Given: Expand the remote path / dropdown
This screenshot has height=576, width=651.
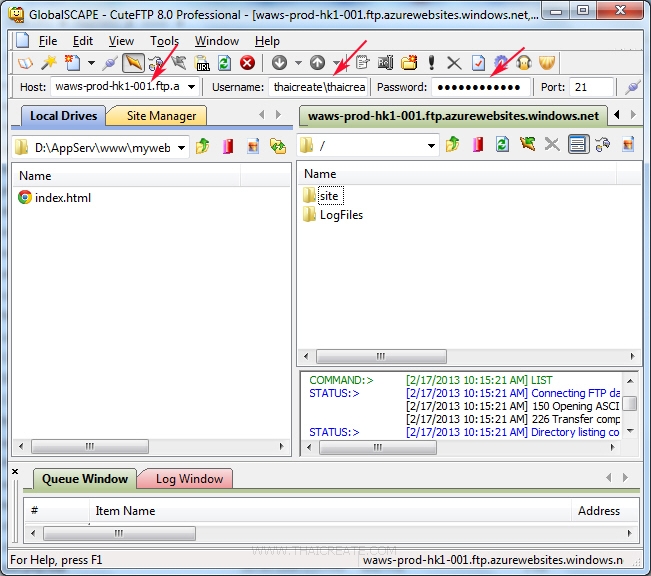Looking at the screenshot, I should pos(431,146).
